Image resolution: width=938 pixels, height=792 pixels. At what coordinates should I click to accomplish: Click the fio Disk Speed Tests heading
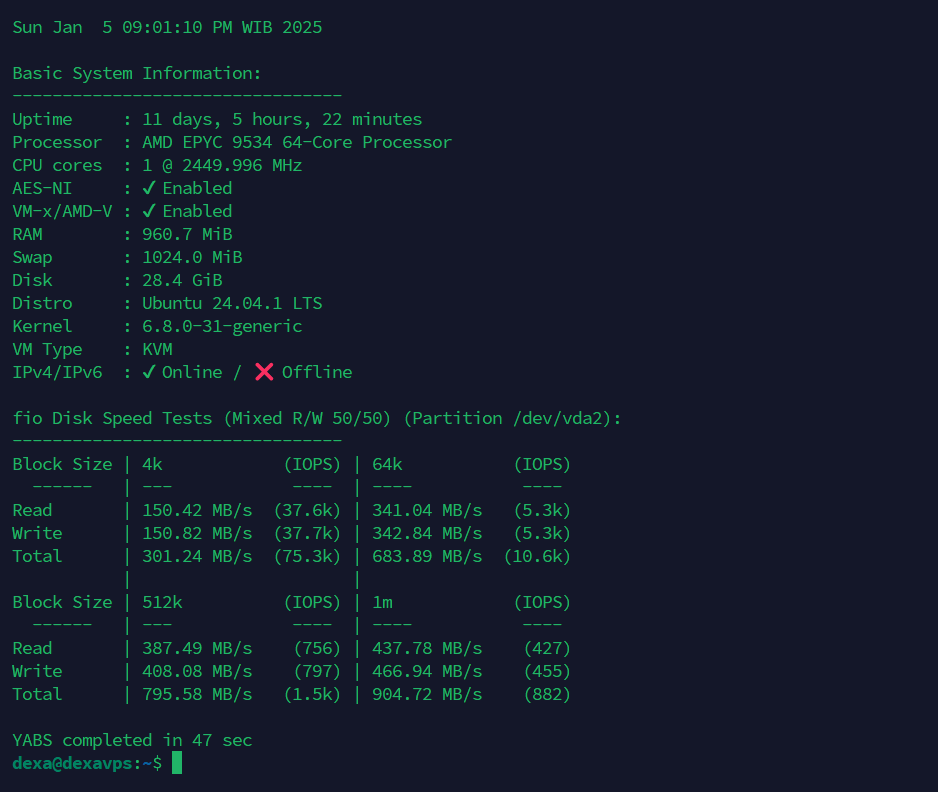click(x=317, y=418)
